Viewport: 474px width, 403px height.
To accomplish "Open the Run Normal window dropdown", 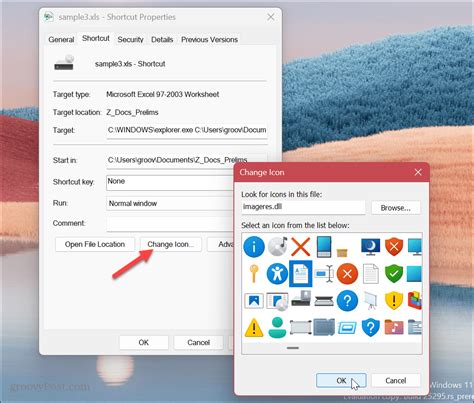I will (x=170, y=203).
